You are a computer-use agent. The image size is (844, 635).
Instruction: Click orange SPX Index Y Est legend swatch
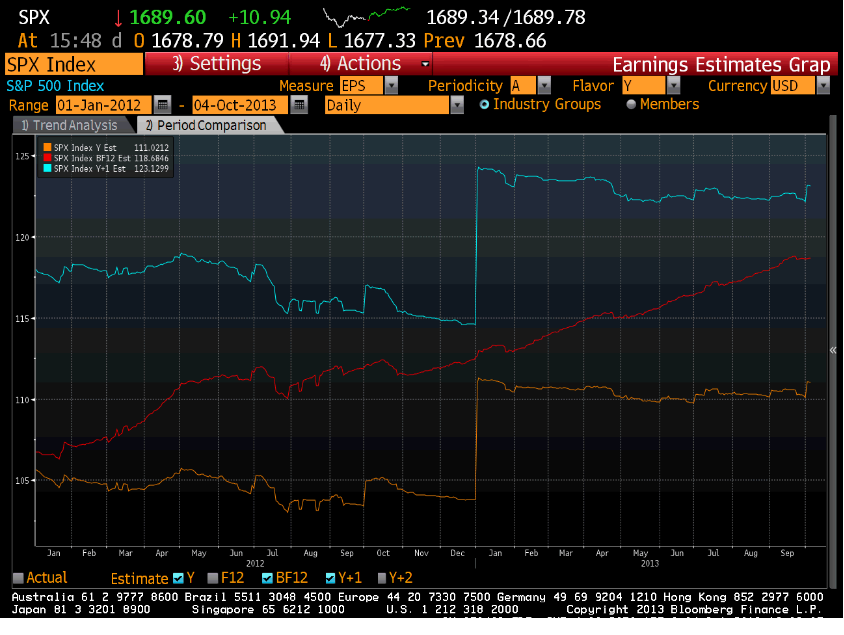47,147
